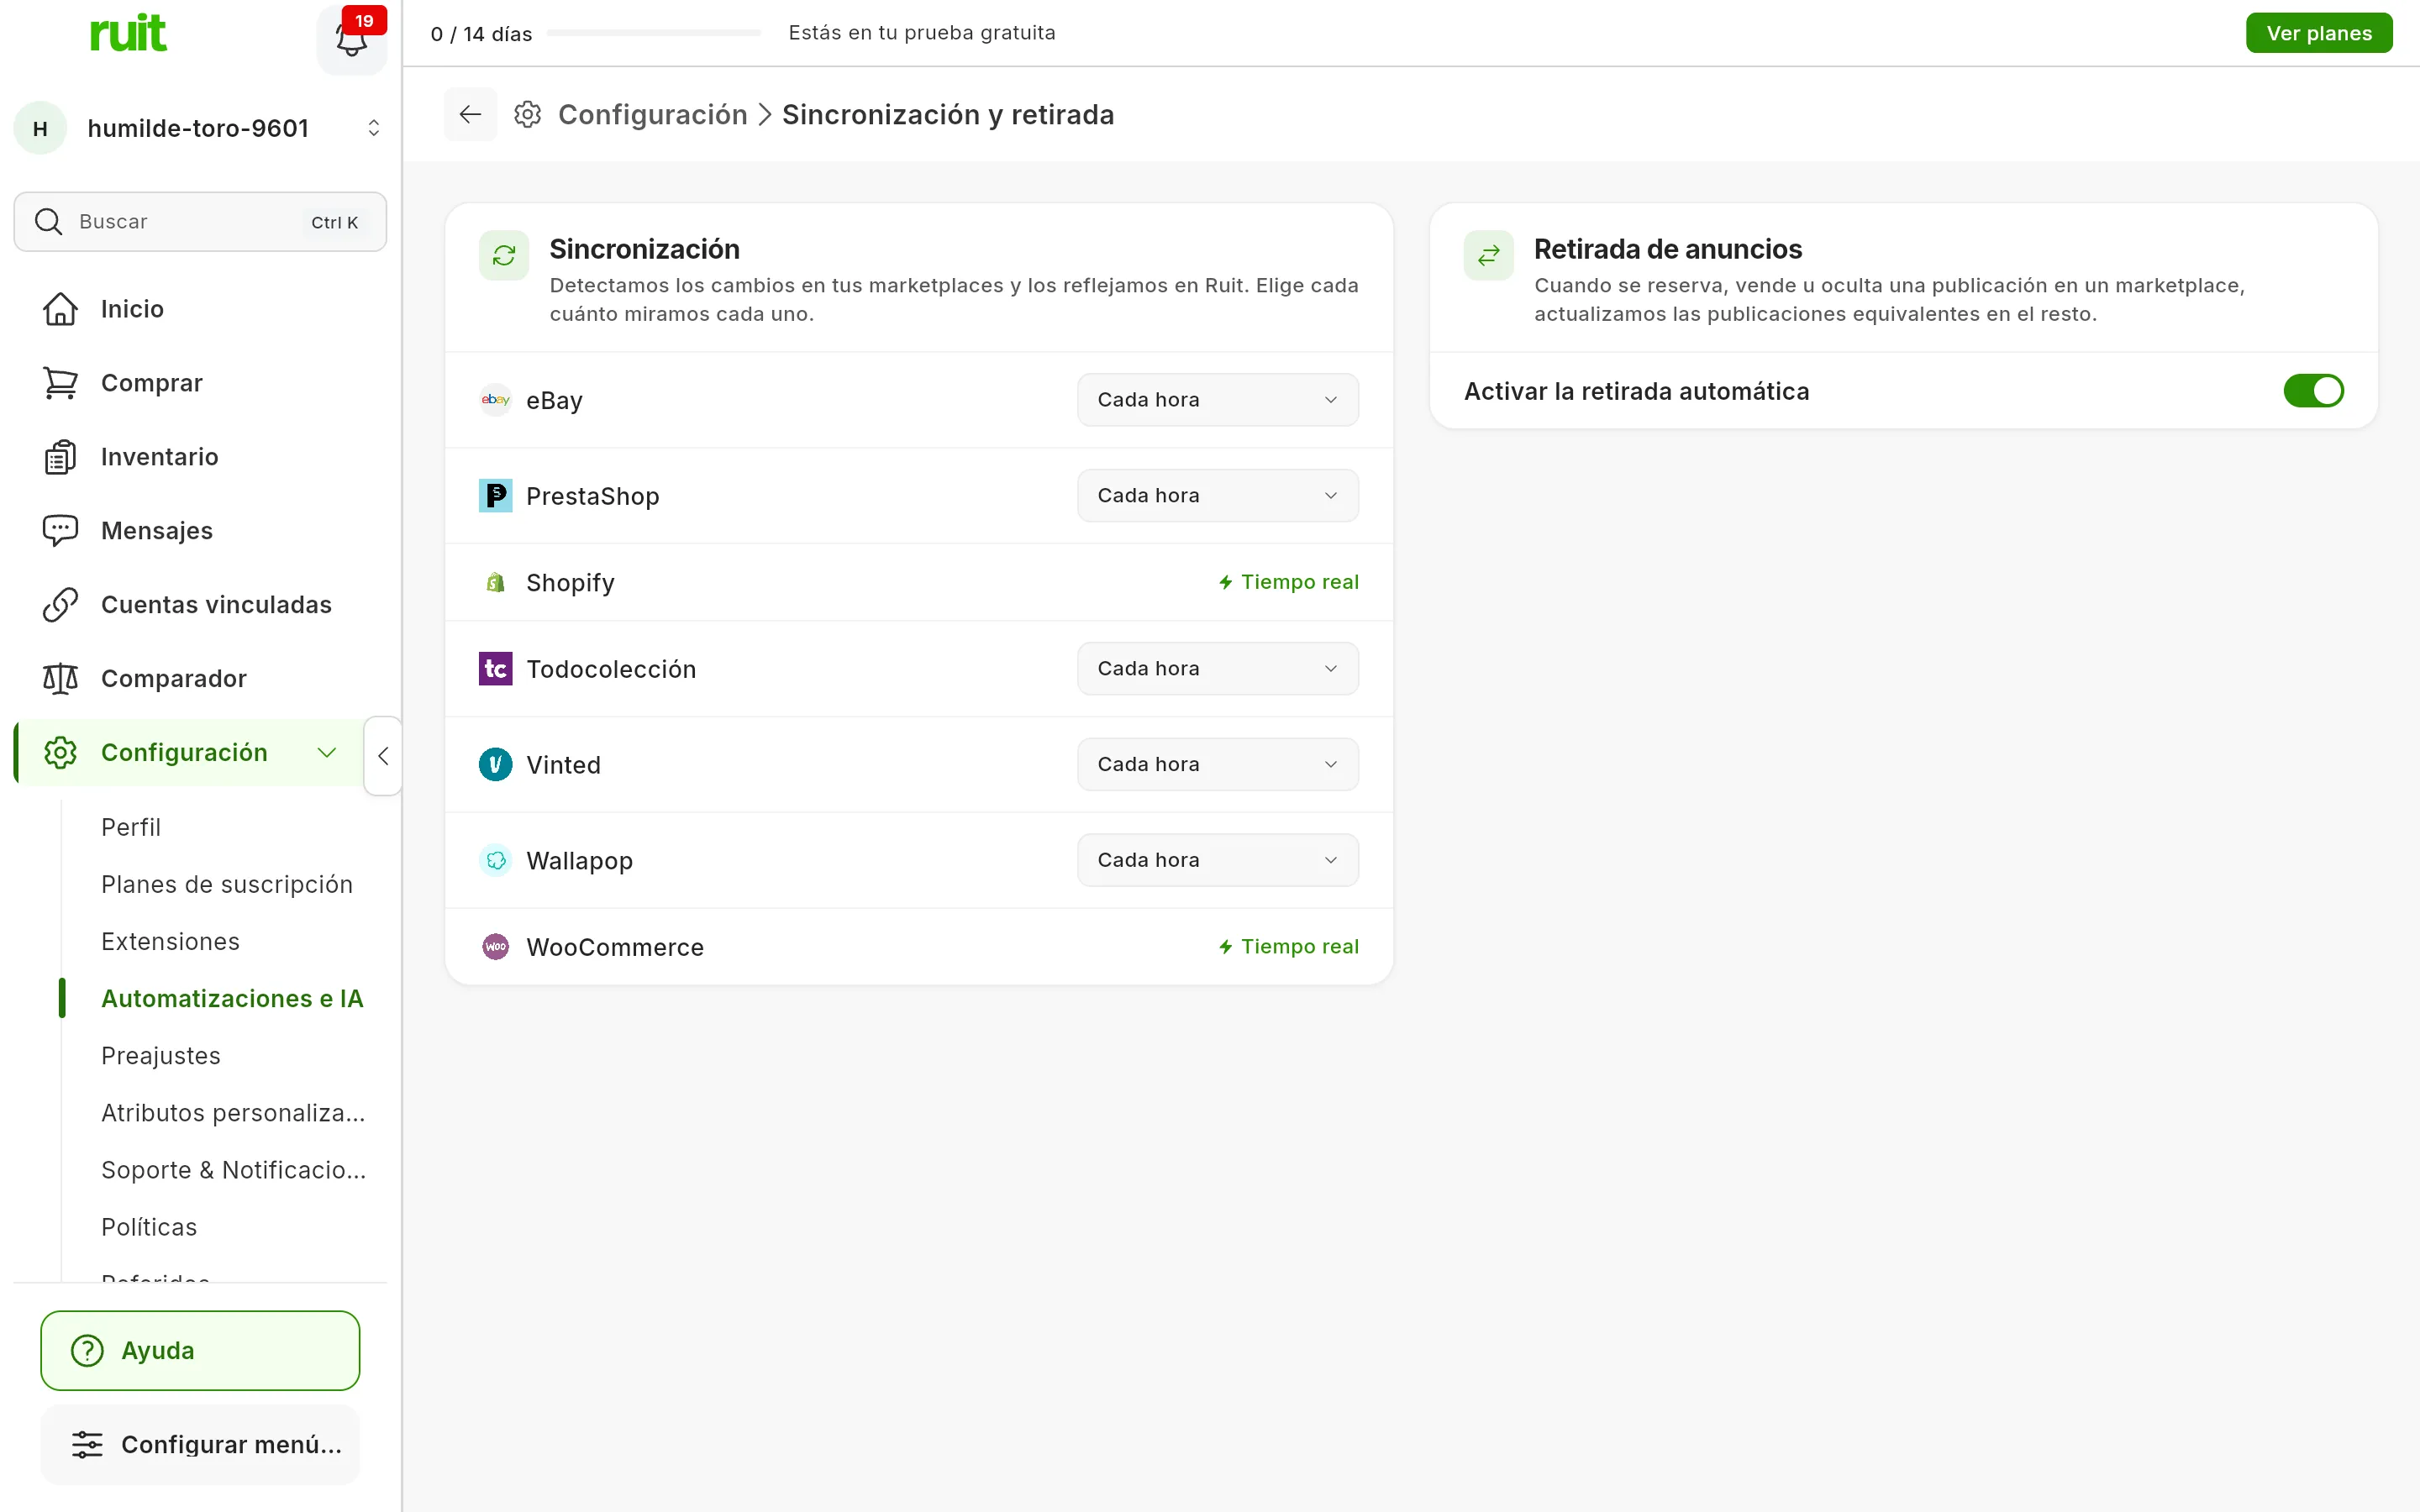This screenshot has height=1512, width=2420.
Task: Click the Shopify logo icon
Action: [x=496, y=583]
